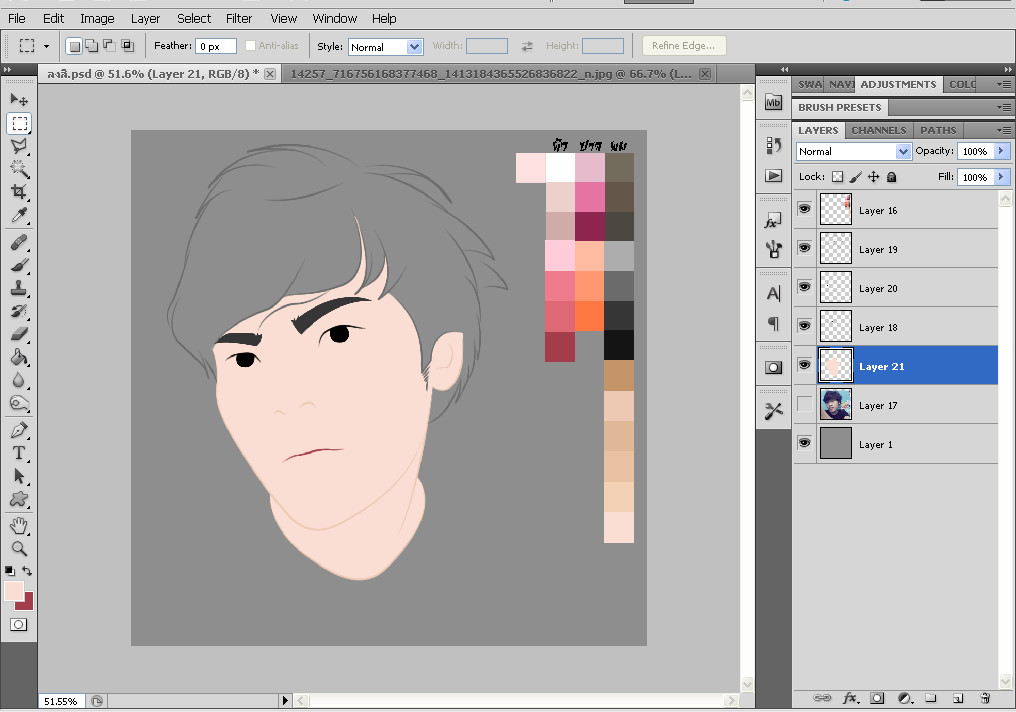The image size is (1016, 712).
Task: Select the Type tool
Action: point(19,453)
